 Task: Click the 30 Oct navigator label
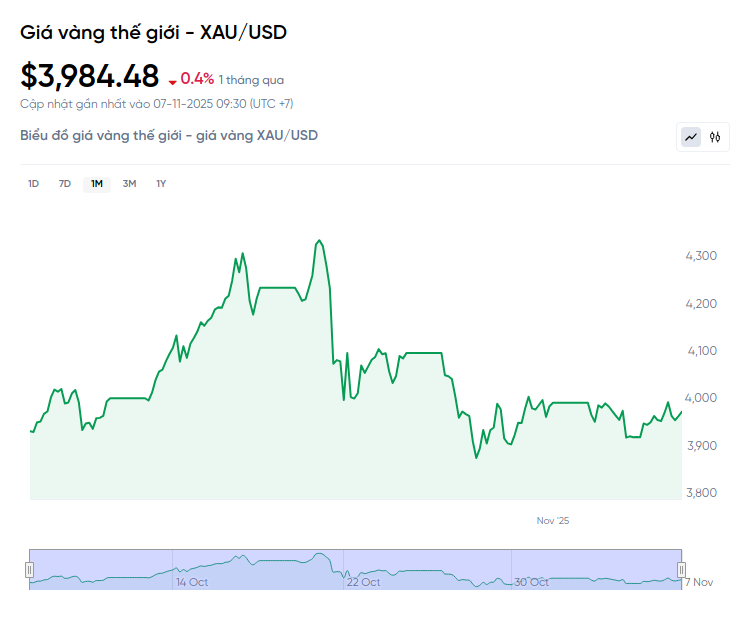(x=532, y=582)
